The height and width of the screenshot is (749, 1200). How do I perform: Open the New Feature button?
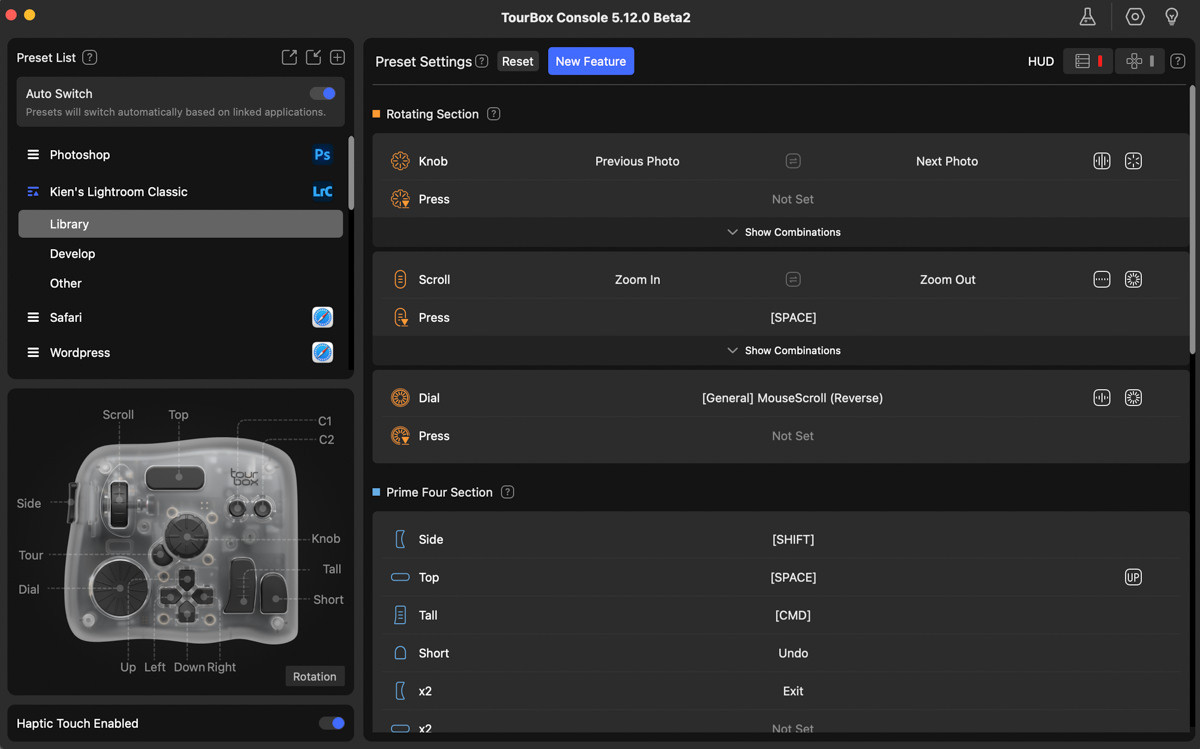(x=590, y=61)
